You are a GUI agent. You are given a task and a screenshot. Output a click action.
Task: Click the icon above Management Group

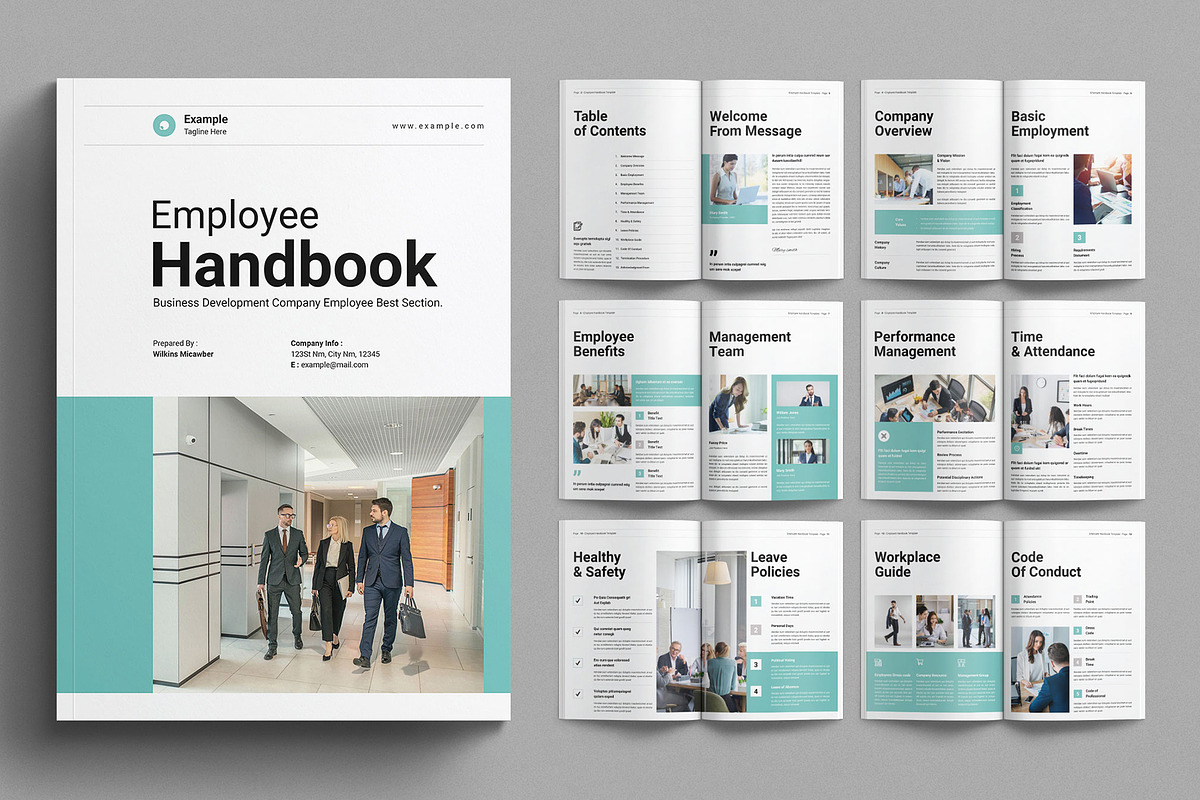[962, 661]
